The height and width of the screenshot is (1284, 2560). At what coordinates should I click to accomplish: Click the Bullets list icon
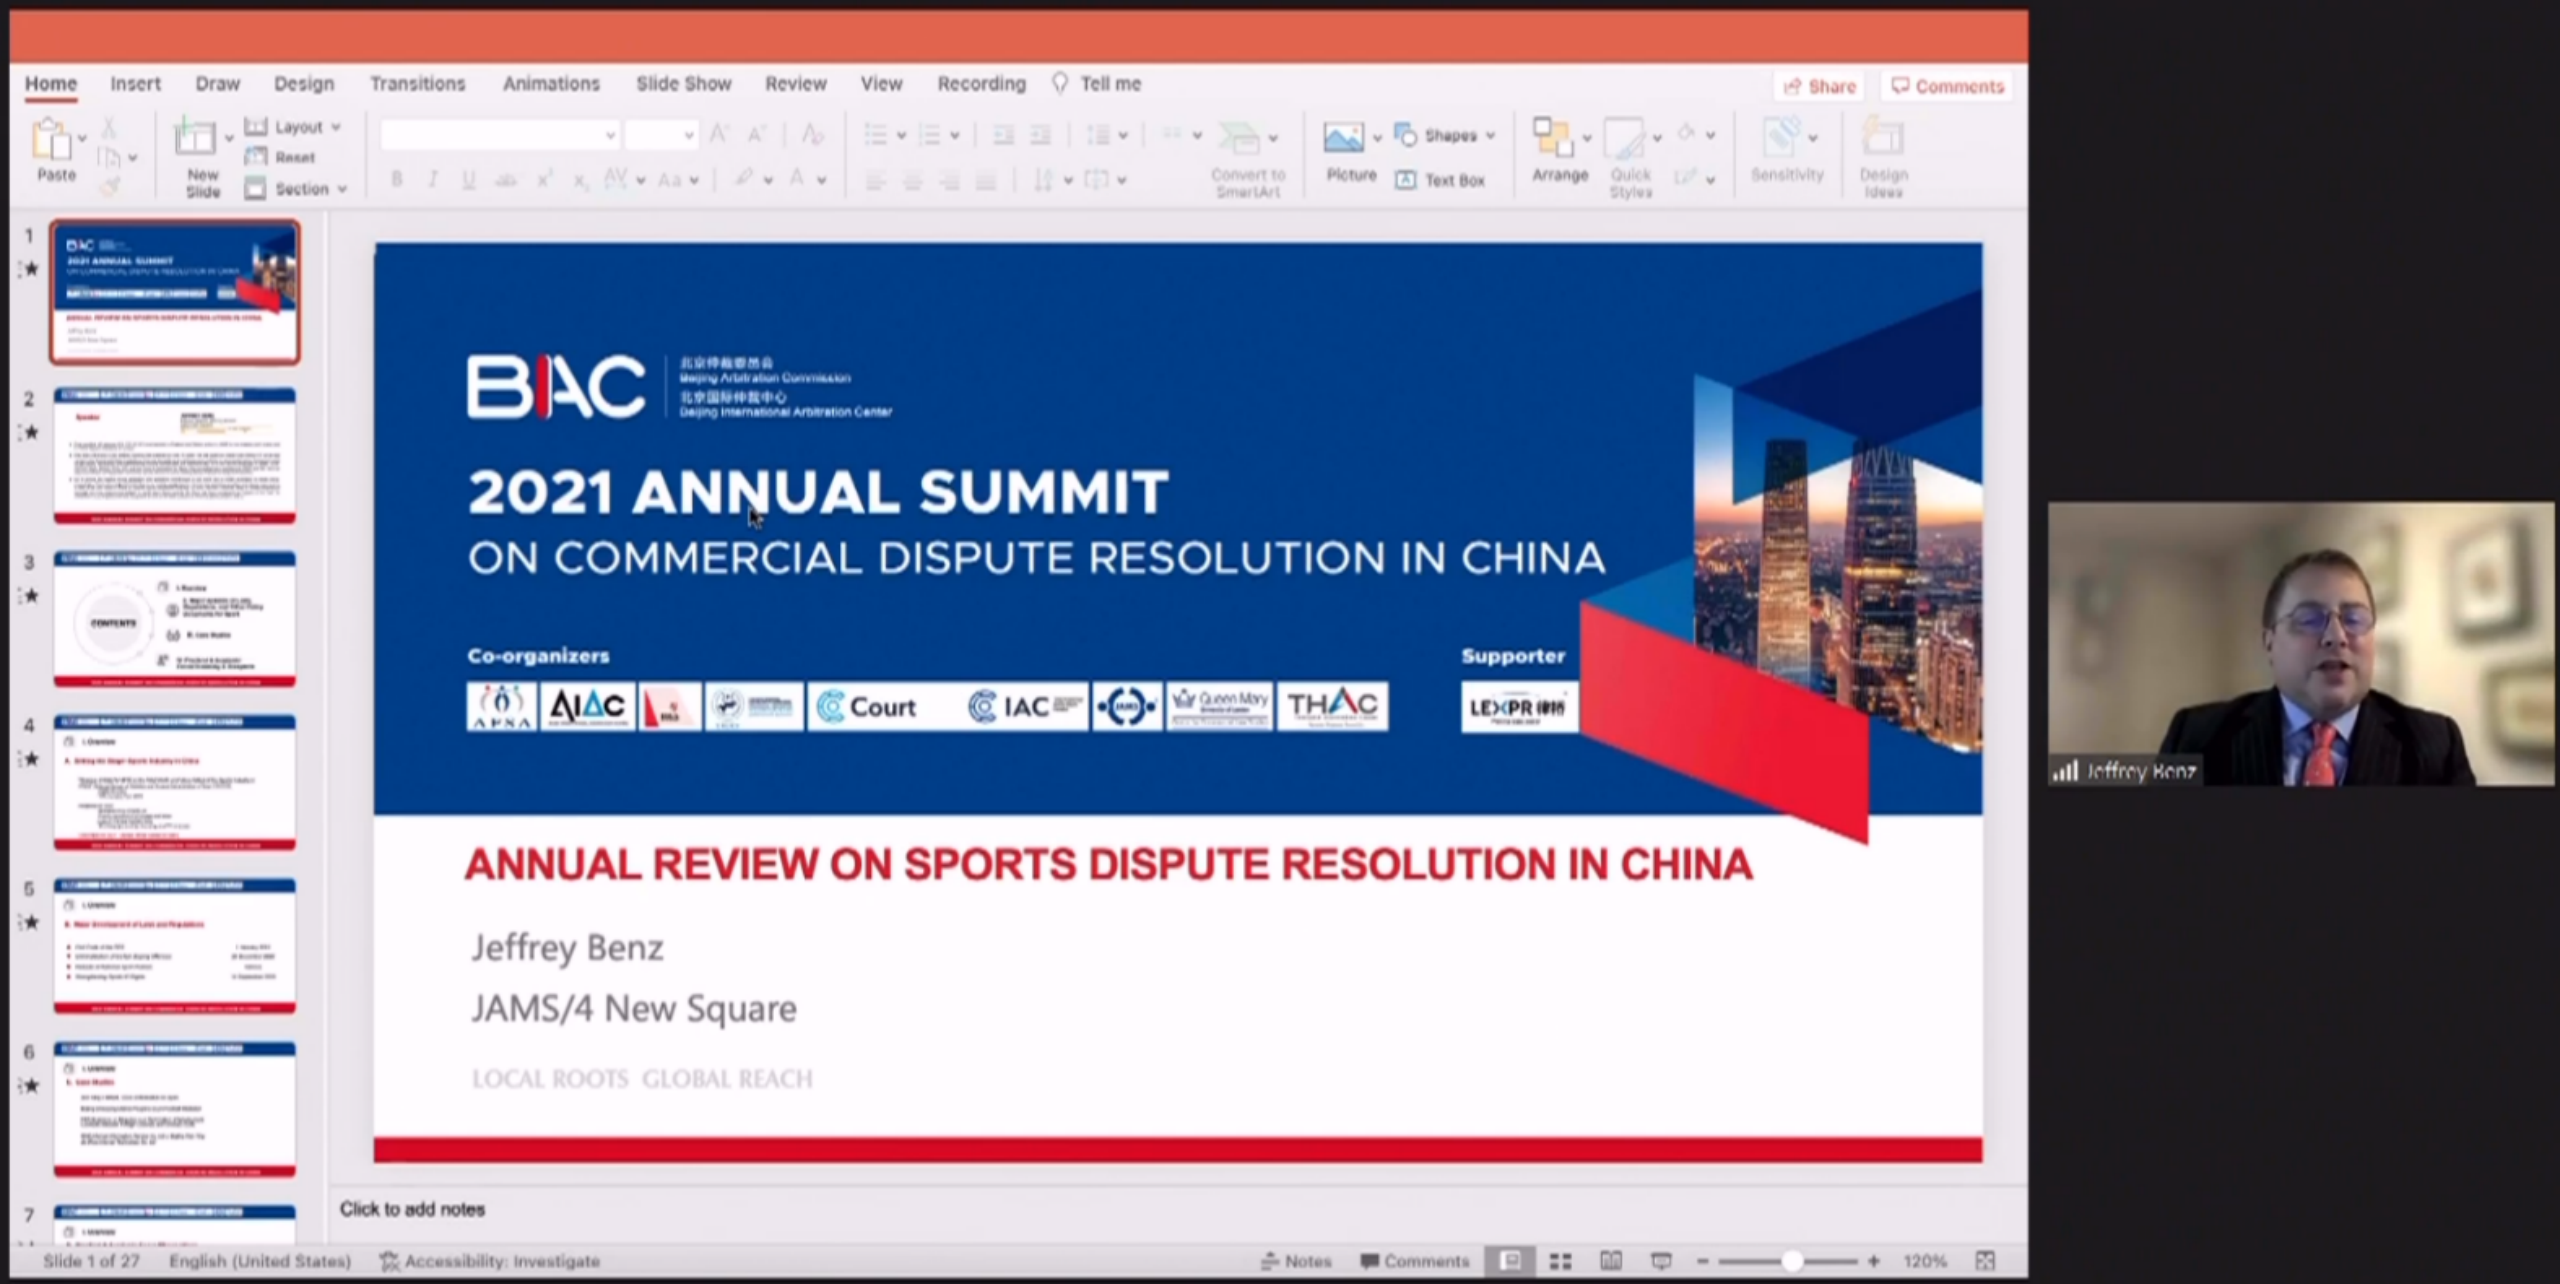(x=876, y=135)
